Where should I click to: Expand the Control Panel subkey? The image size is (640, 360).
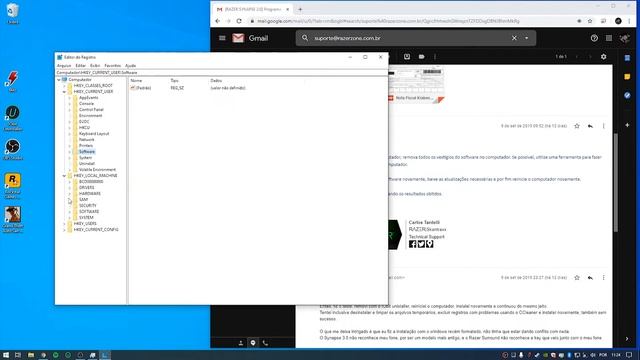[x=69, y=110]
